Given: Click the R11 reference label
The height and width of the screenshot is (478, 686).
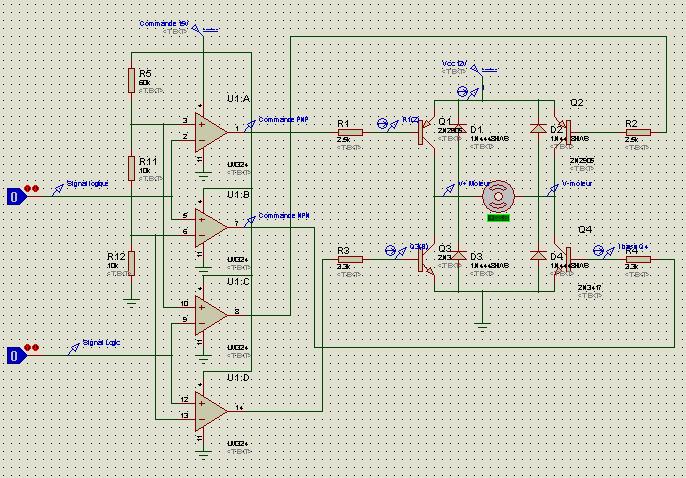Looking at the screenshot, I should tap(147, 161).
